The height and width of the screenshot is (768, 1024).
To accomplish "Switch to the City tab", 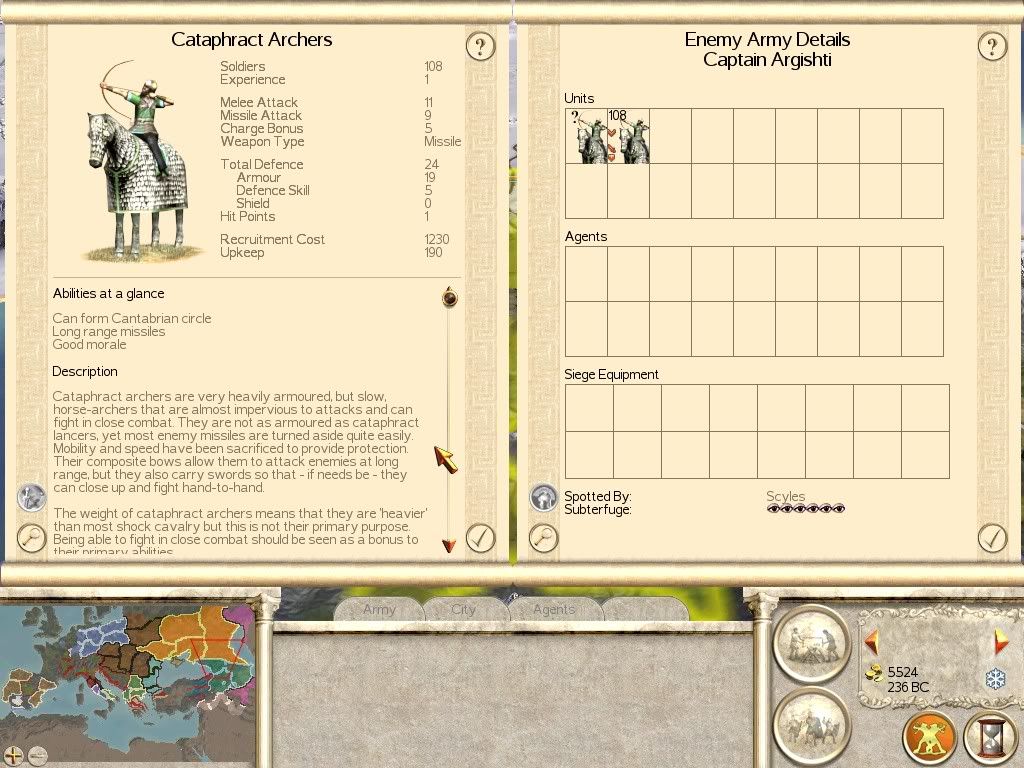I will [464, 609].
